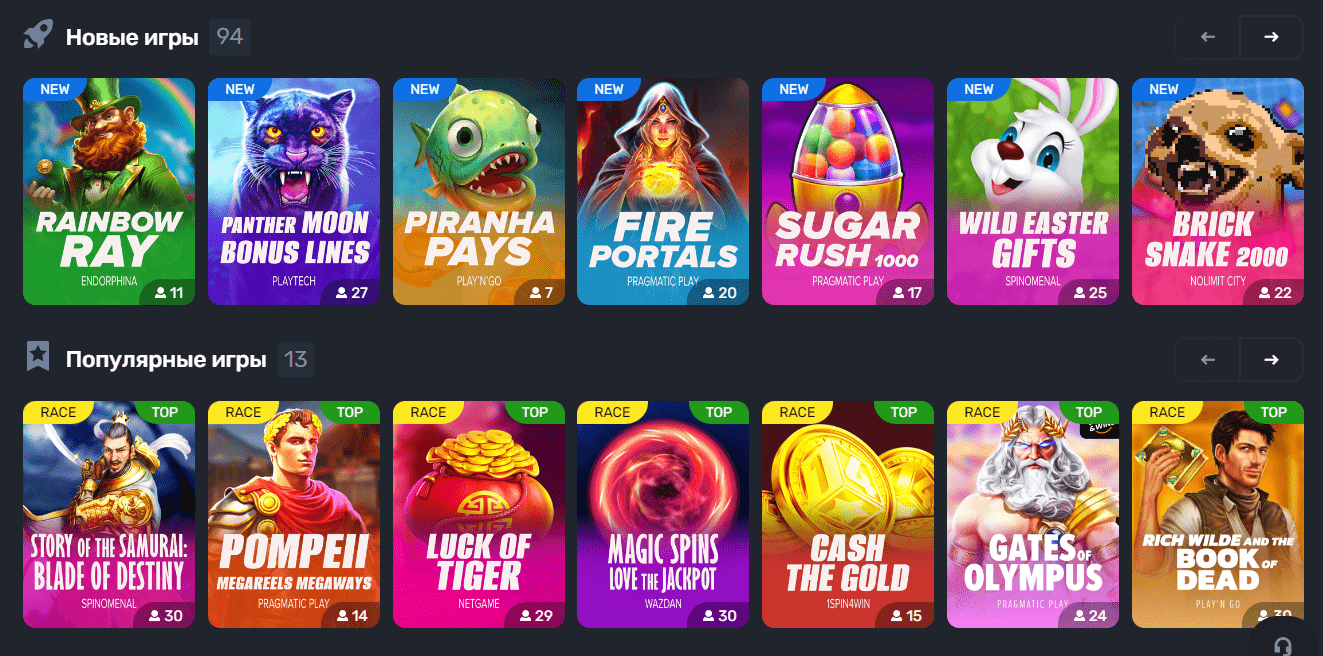Show next Популярные игры with right arrow
This screenshot has width=1323, height=656.
pos(1271,359)
